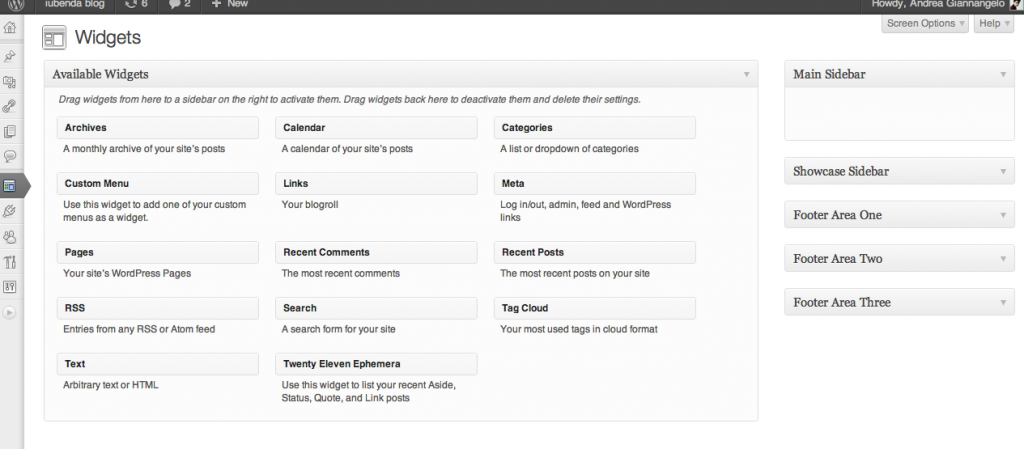
Task: Expand the Footer Area Three arrow
Action: [1004, 302]
